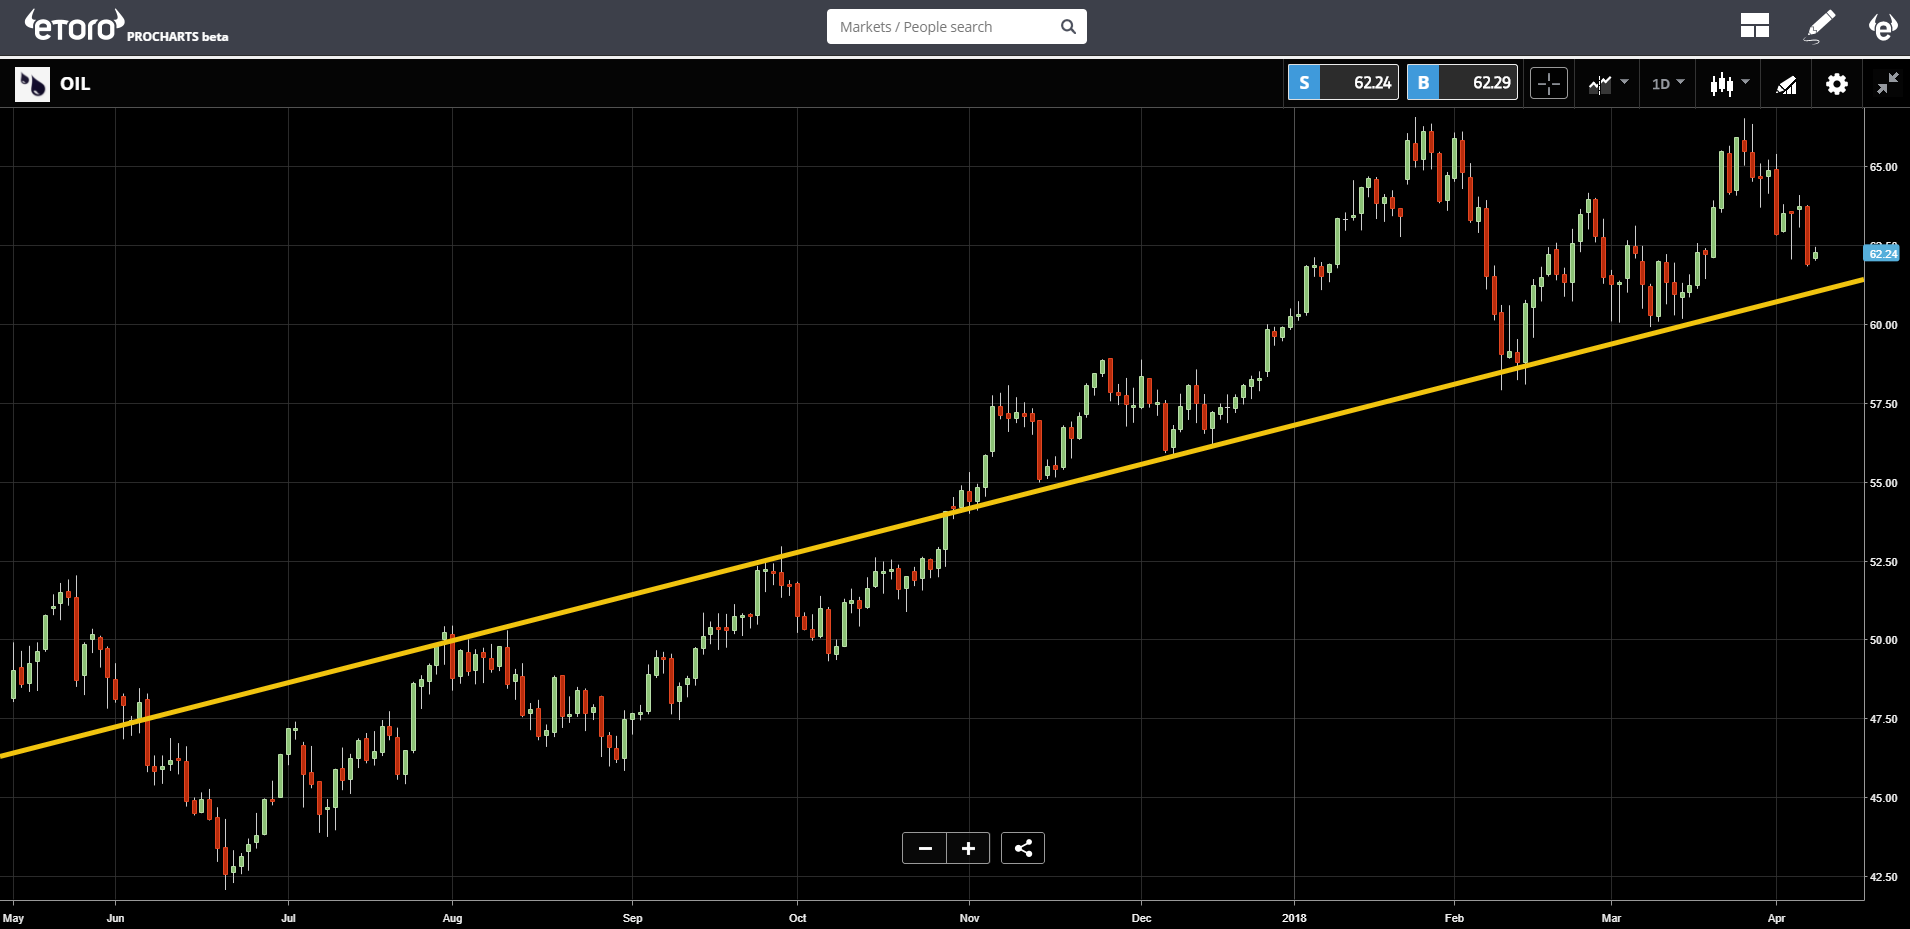Zoom in the chart with plus button
Screen dimensions: 1910x929
[x=968, y=848]
